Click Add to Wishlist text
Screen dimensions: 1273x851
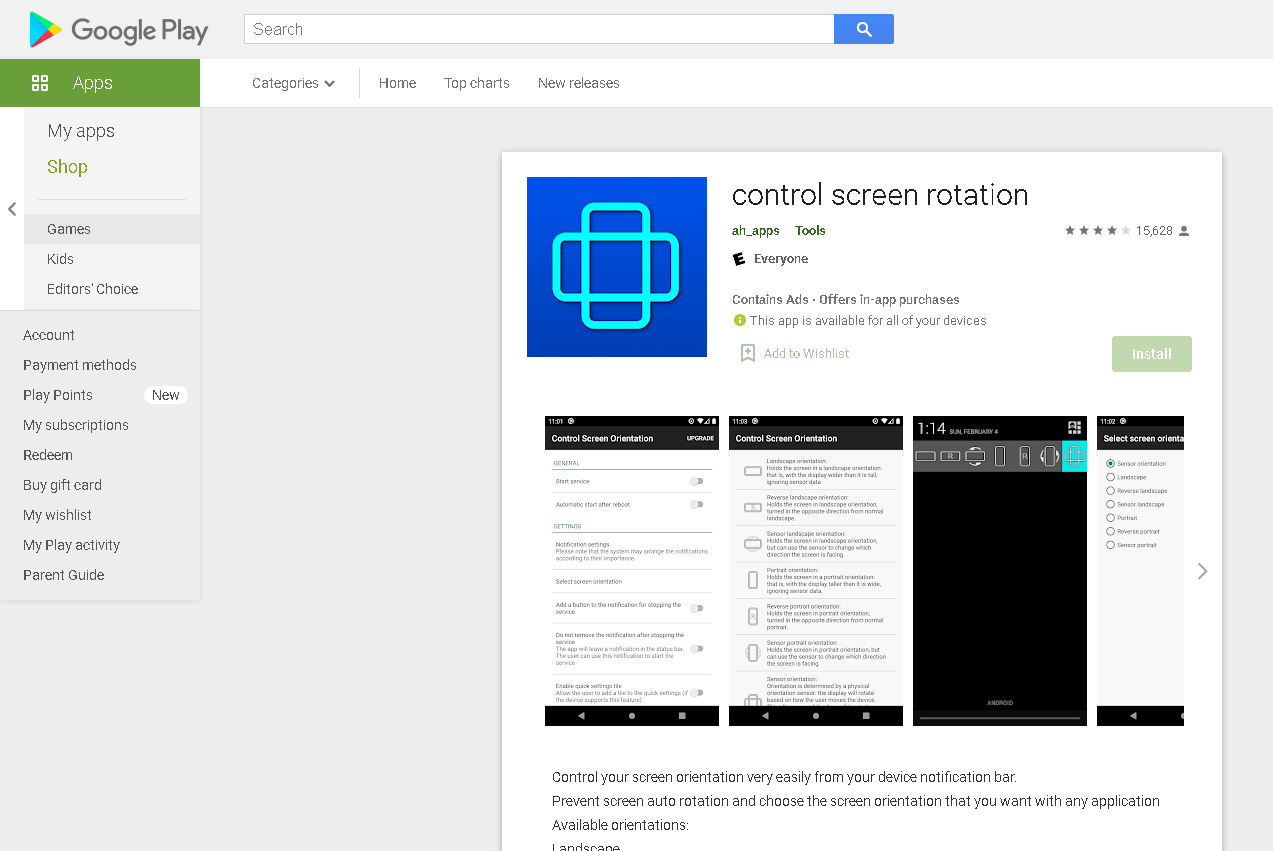coord(806,353)
